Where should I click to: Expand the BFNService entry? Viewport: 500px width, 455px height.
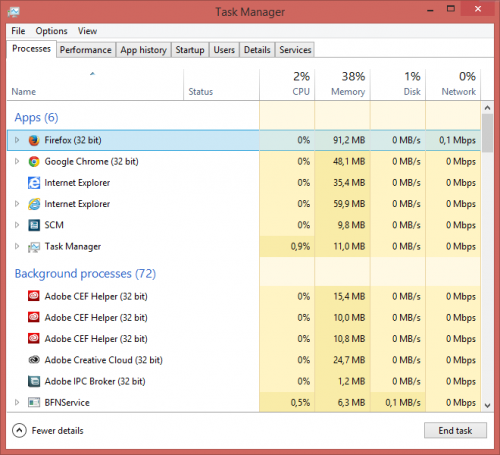[17, 403]
